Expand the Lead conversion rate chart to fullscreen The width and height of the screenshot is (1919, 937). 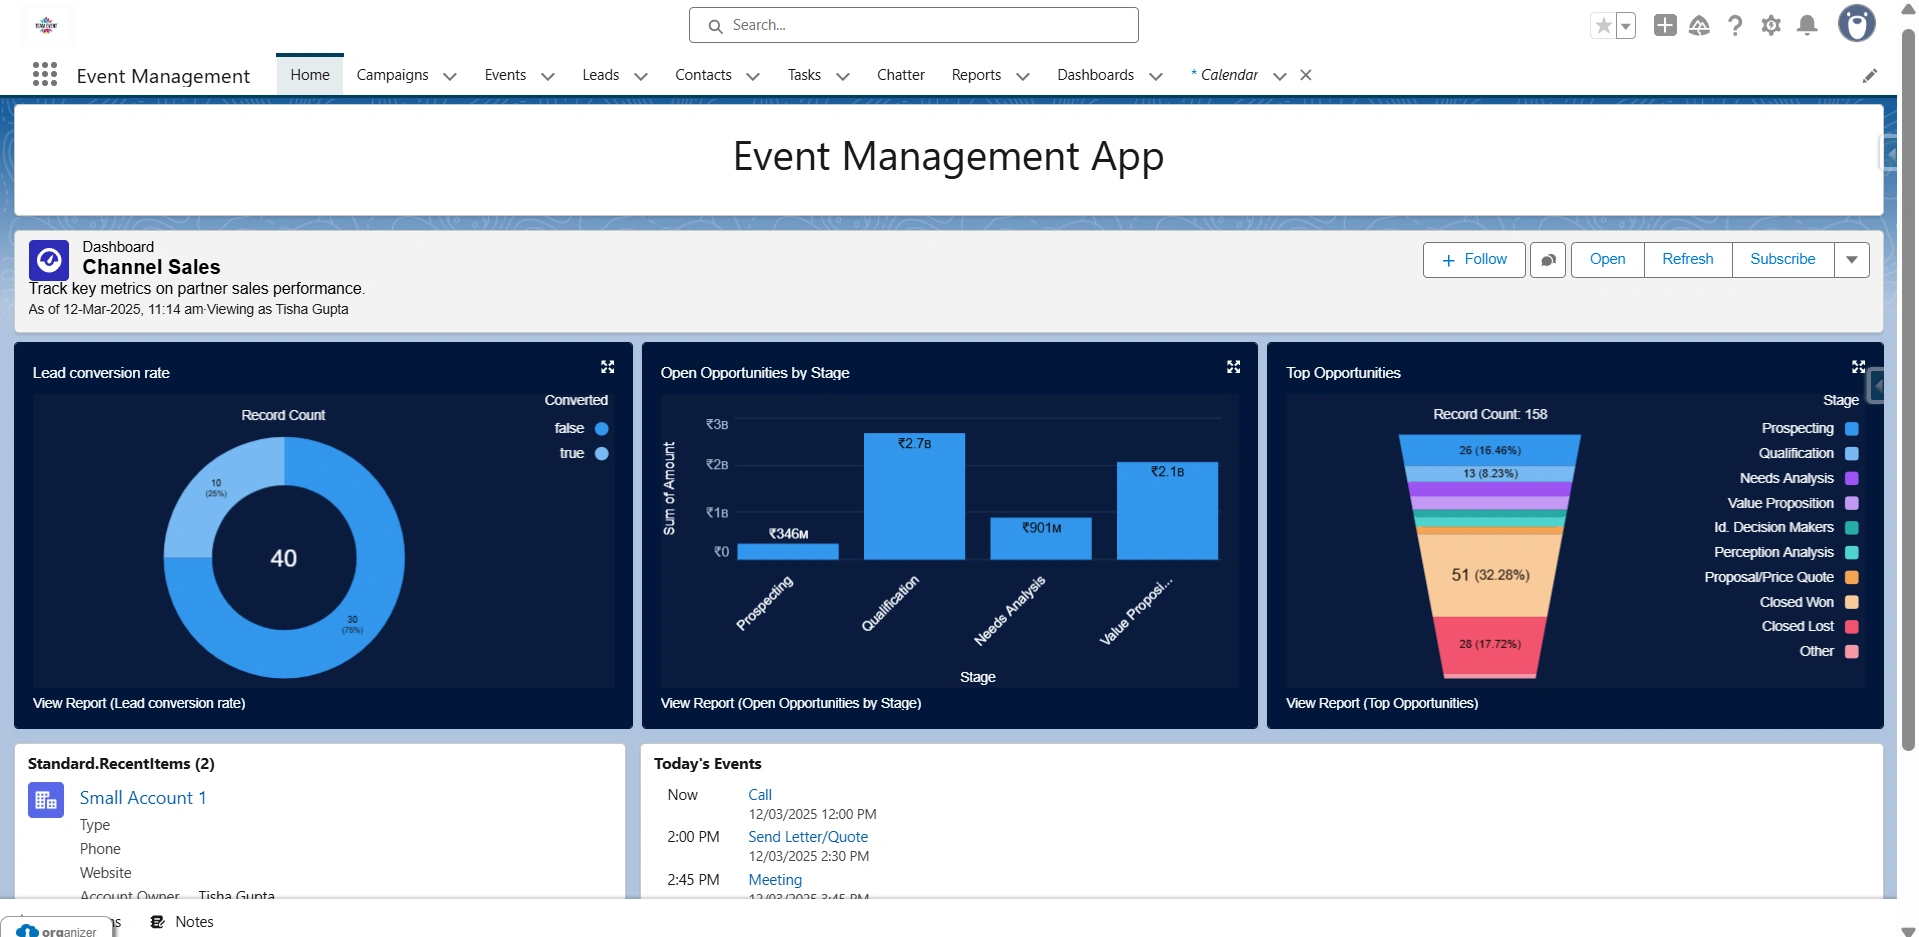click(x=608, y=367)
